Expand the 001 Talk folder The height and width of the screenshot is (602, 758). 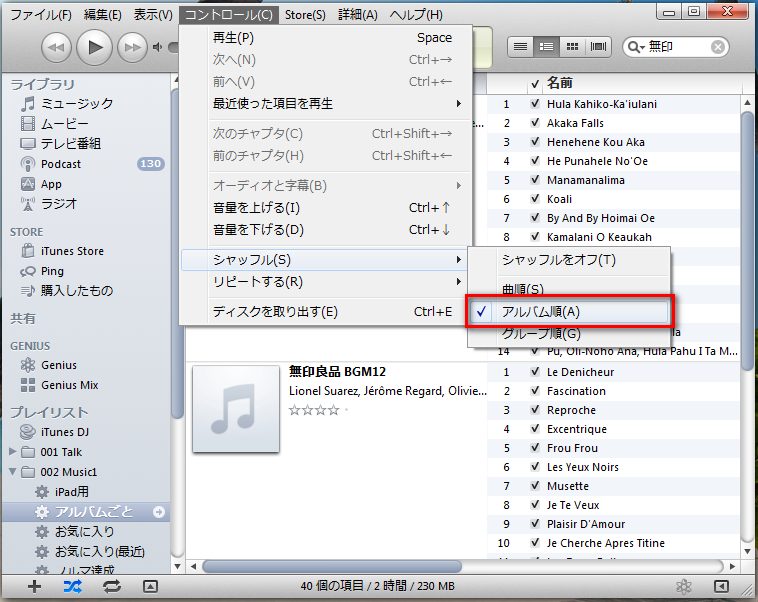13,452
